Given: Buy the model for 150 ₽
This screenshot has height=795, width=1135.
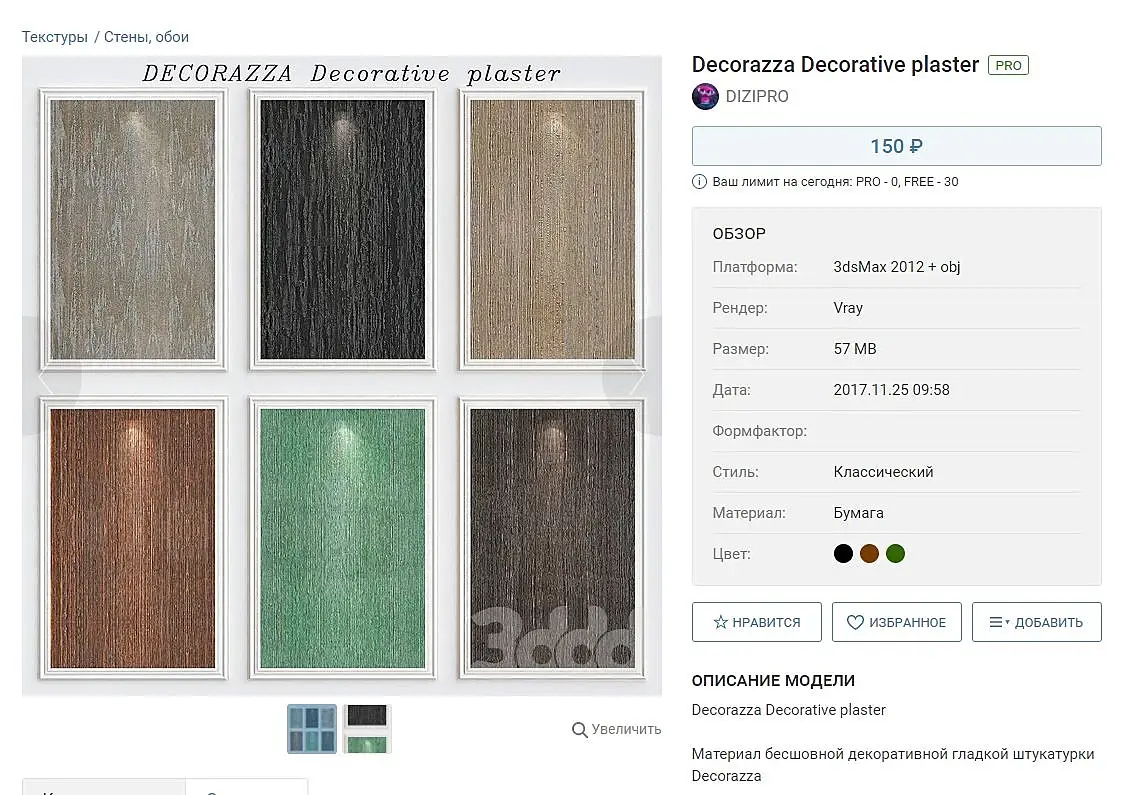Looking at the screenshot, I should (x=896, y=146).
